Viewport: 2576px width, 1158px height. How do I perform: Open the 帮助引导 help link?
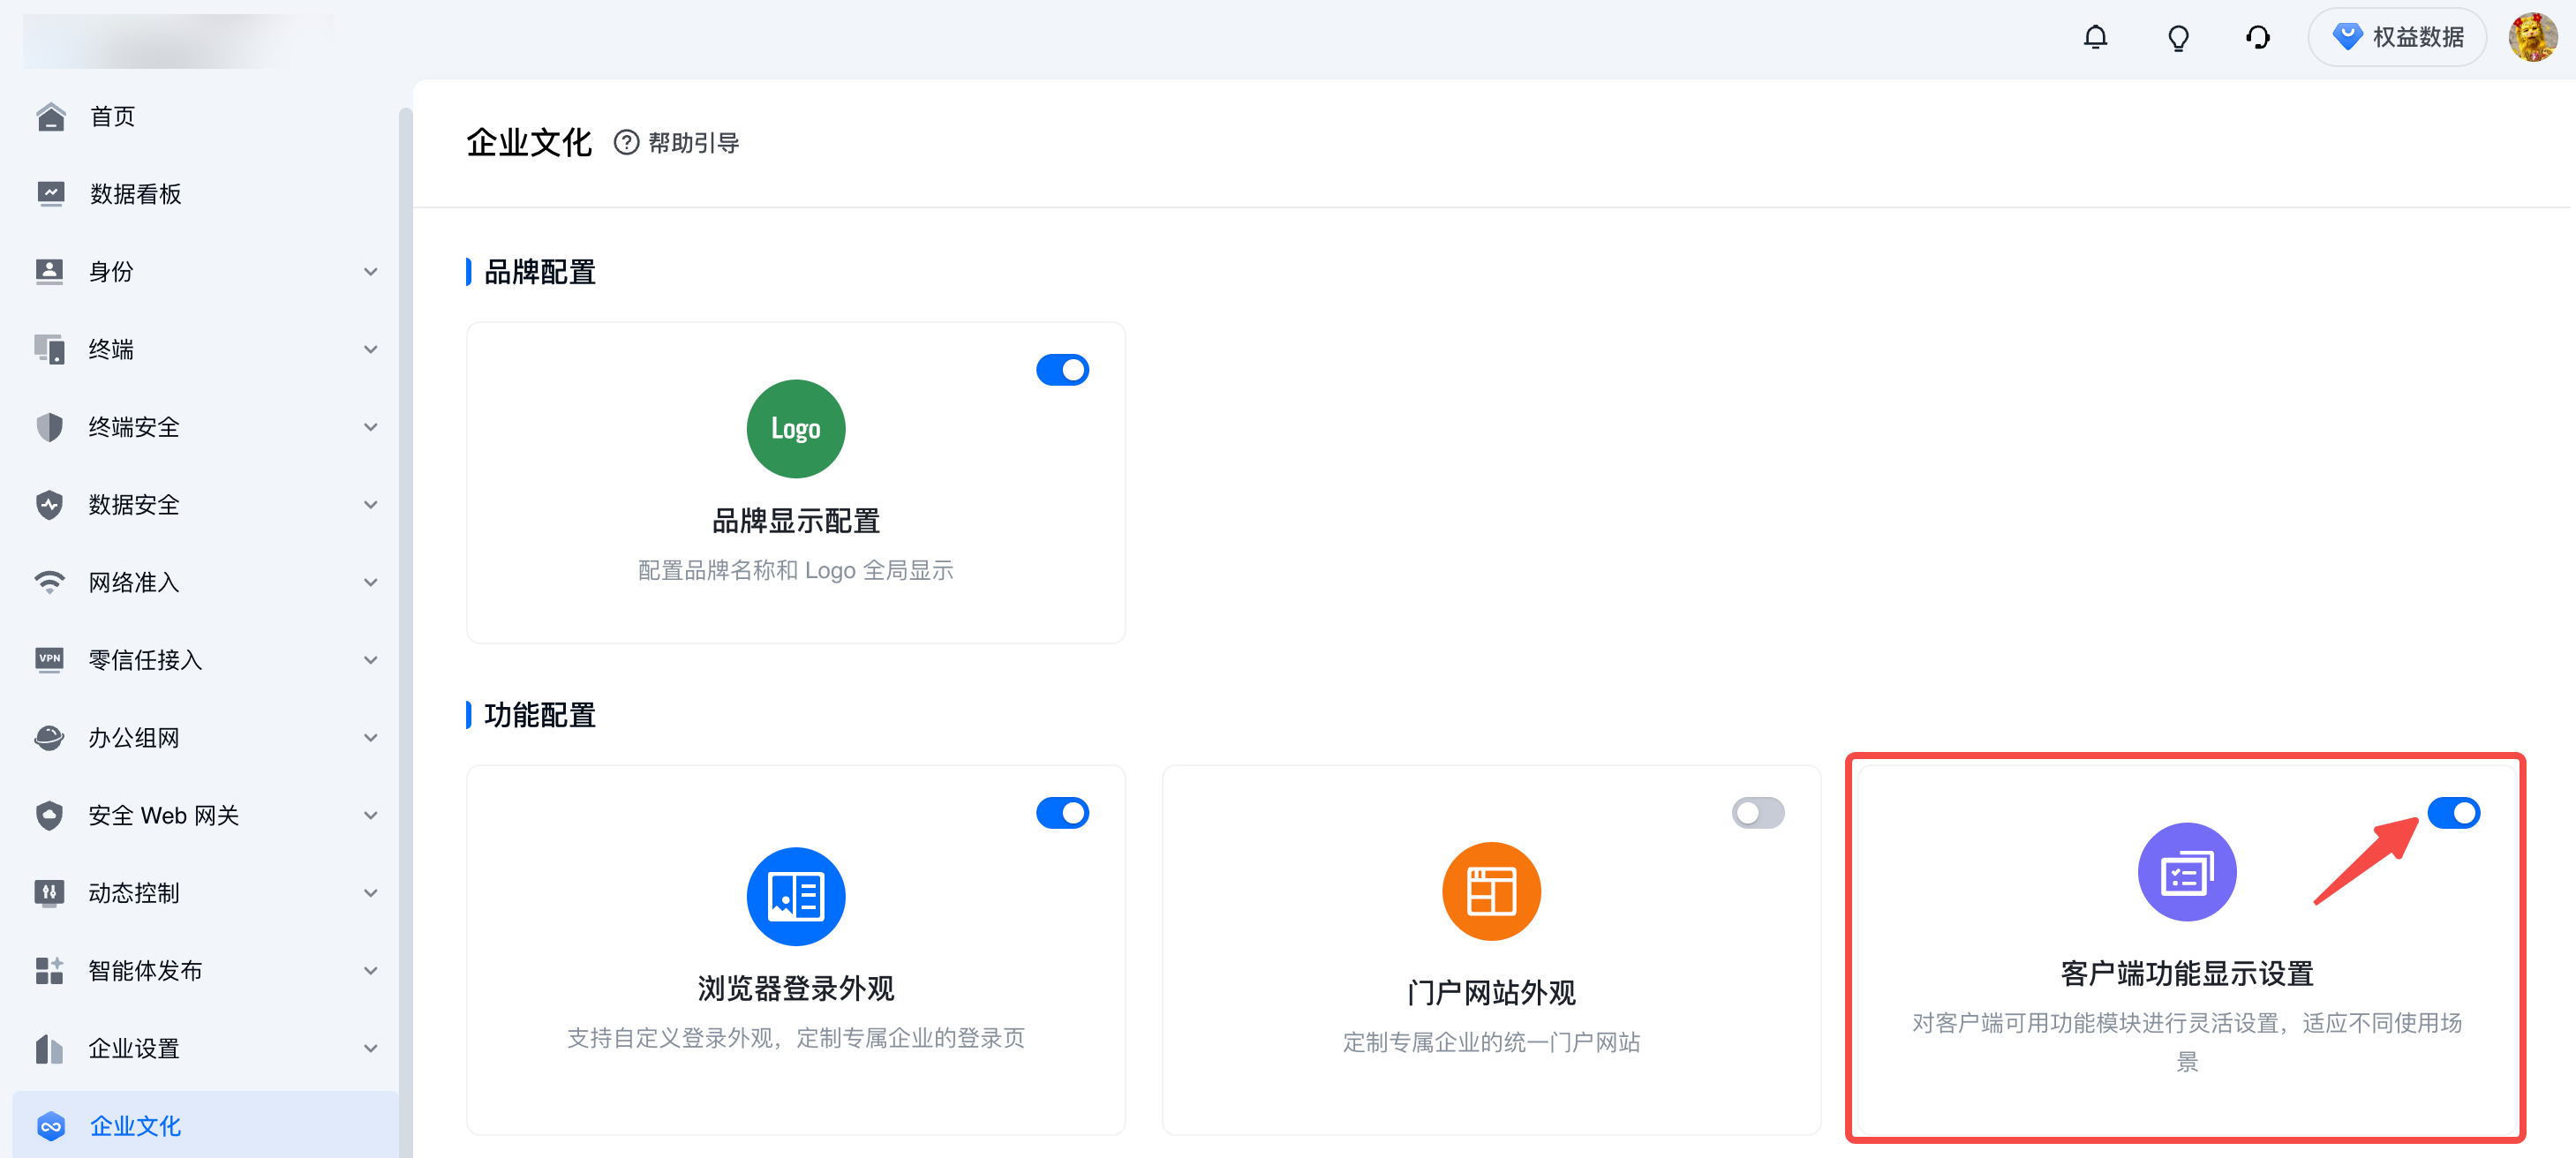(x=677, y=143)
